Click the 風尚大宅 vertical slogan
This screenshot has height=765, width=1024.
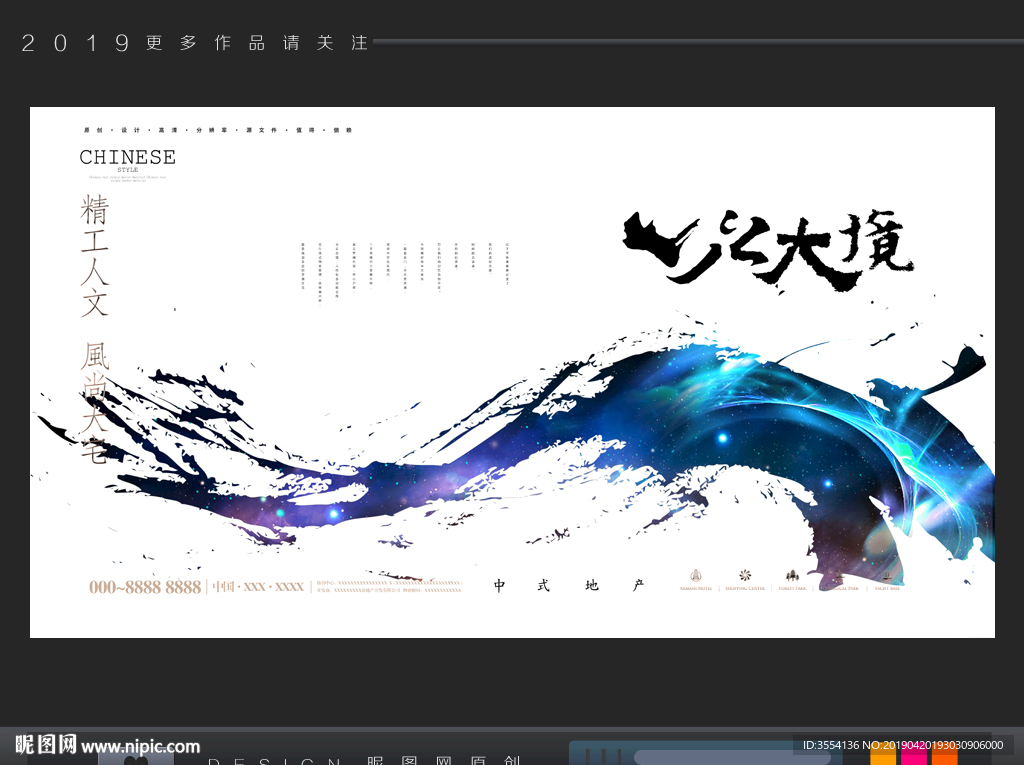(x=95, y=403)
